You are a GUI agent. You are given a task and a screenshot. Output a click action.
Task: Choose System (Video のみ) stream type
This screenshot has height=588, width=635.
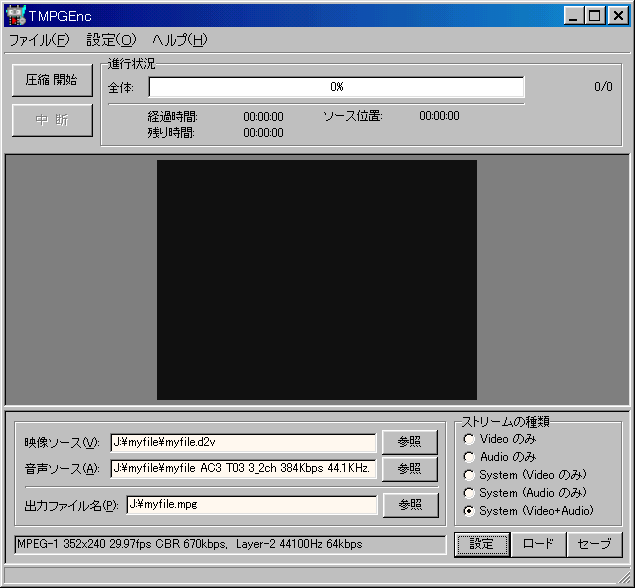[x=469, y=475]
